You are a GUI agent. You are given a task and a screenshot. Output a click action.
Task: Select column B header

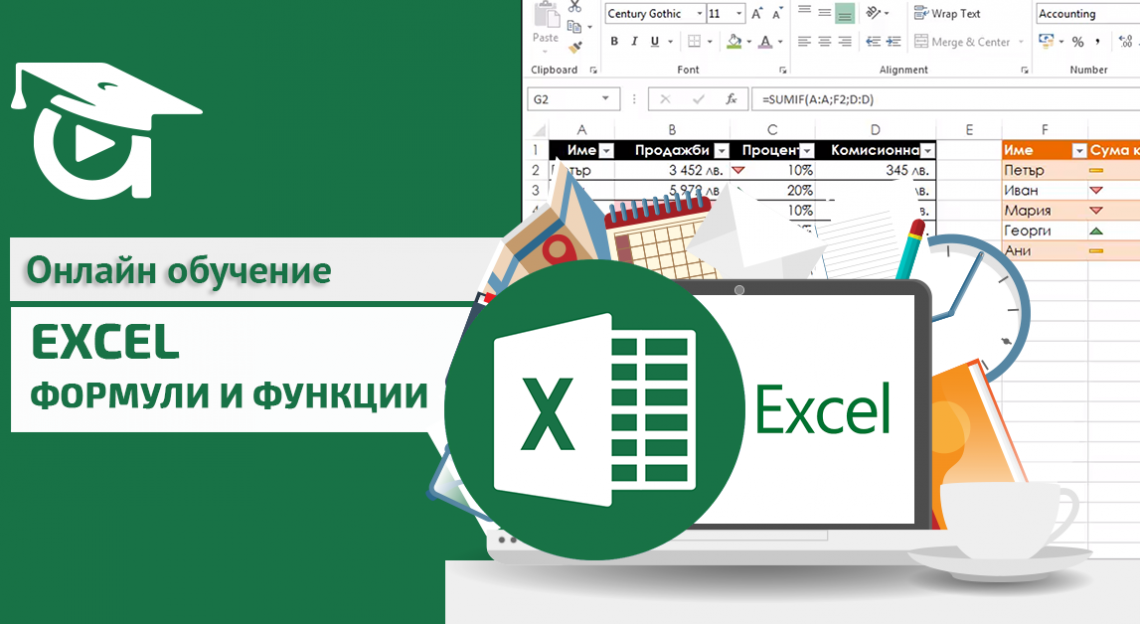[x=672, y=129]
